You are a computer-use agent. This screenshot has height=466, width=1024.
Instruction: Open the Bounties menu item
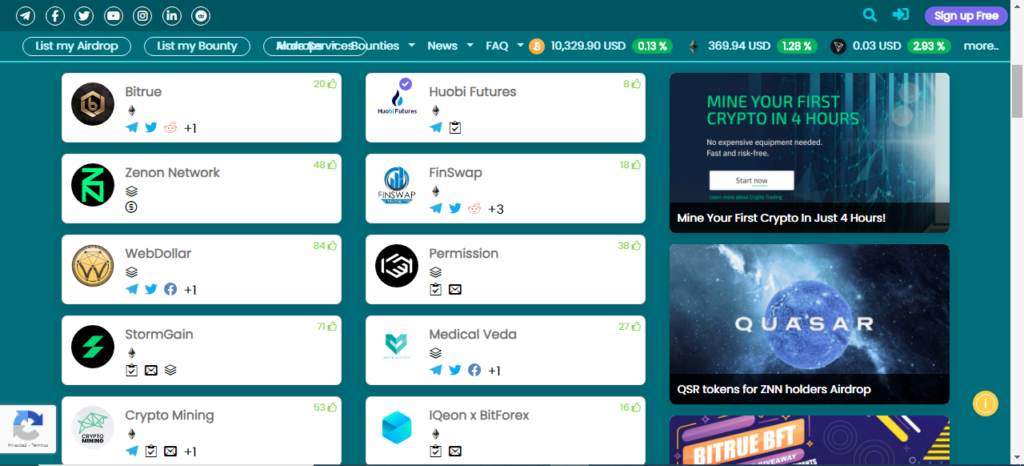[375, 46]
